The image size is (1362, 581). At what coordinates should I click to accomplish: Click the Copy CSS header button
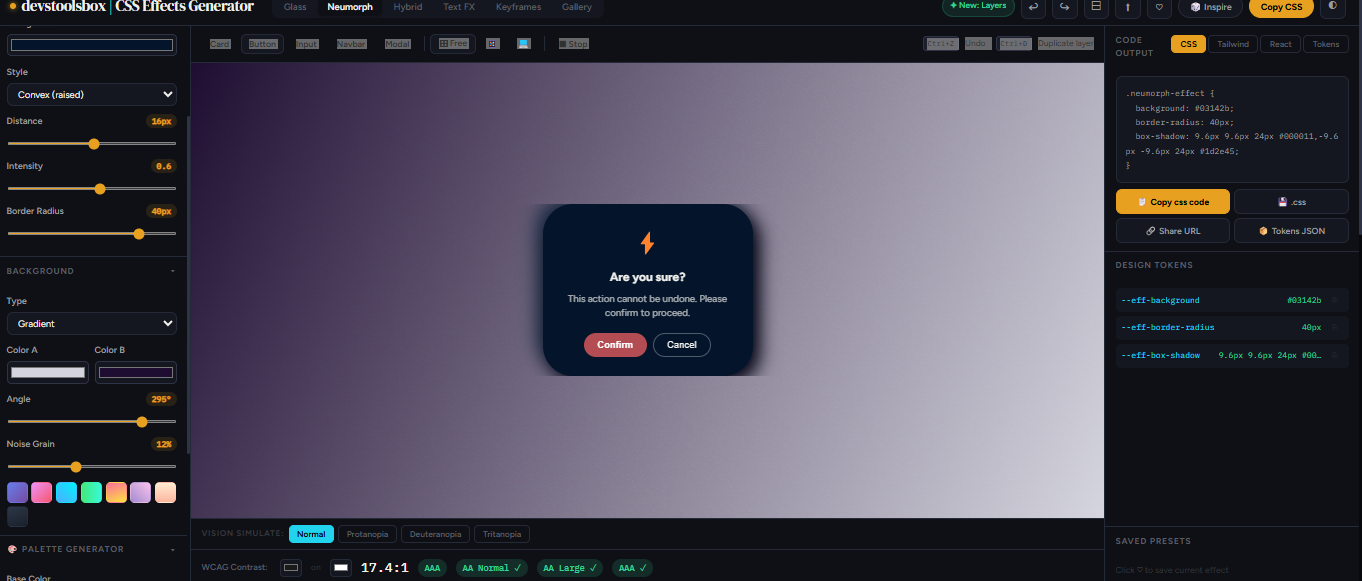(x=1281, y=7)
